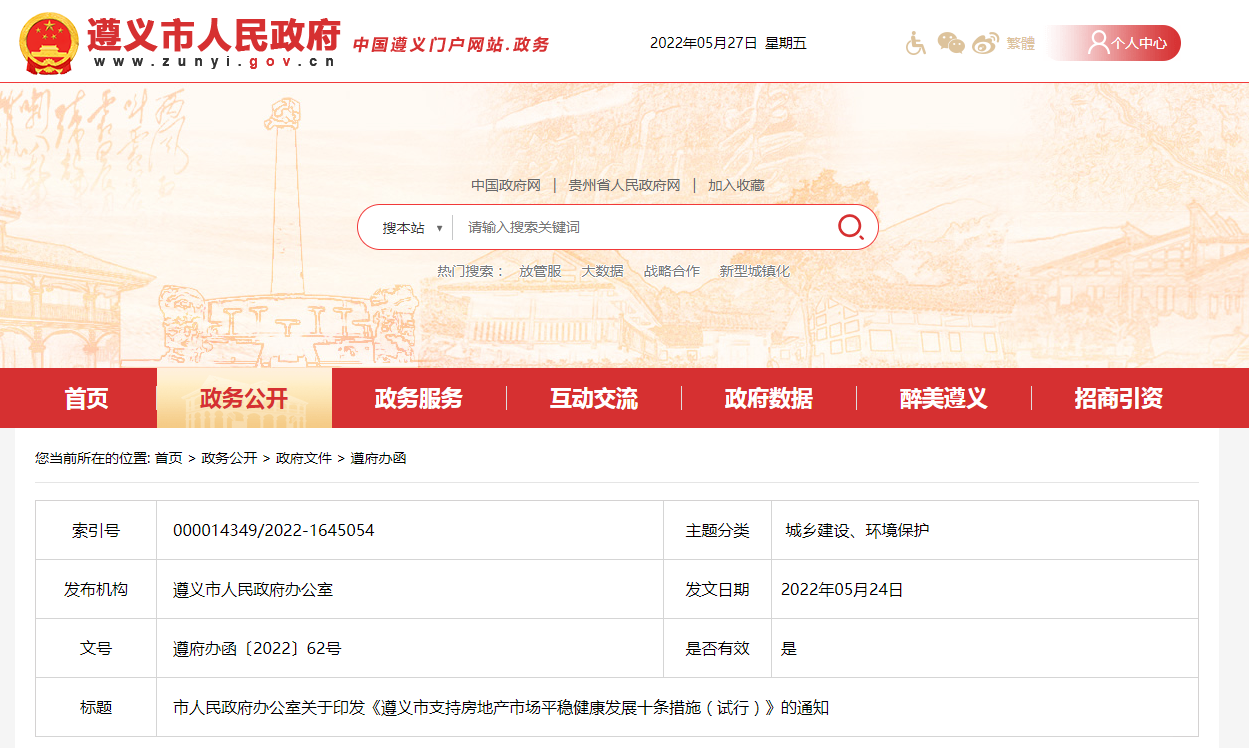
Task: Select the document title text in table
Action: point(501,707)
